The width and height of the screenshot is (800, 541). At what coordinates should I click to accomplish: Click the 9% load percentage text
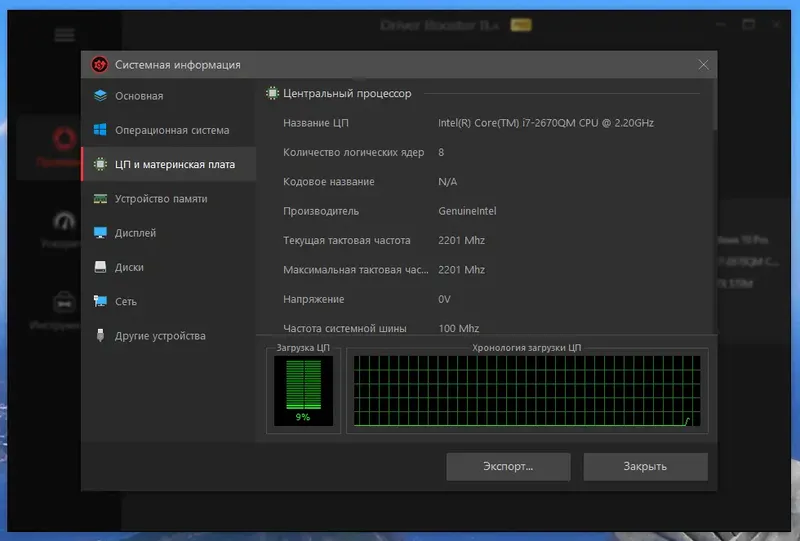pyautogui.click(x=303, y=417)
